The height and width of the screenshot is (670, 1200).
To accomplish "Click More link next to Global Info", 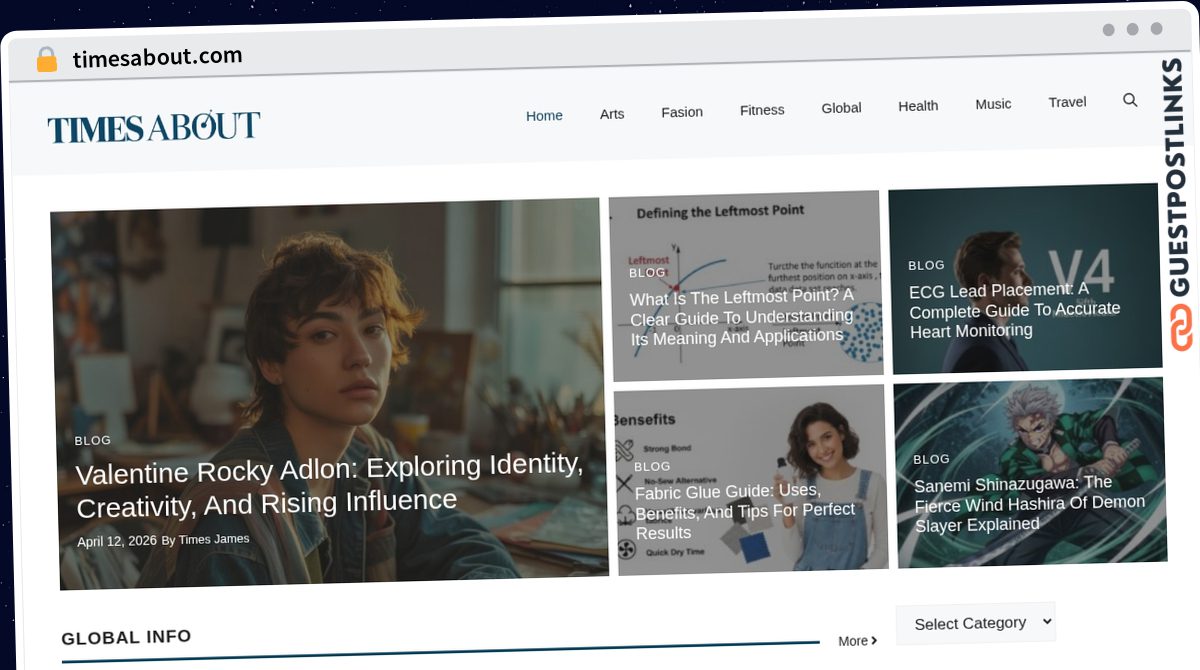I will [x=858, y=641].
